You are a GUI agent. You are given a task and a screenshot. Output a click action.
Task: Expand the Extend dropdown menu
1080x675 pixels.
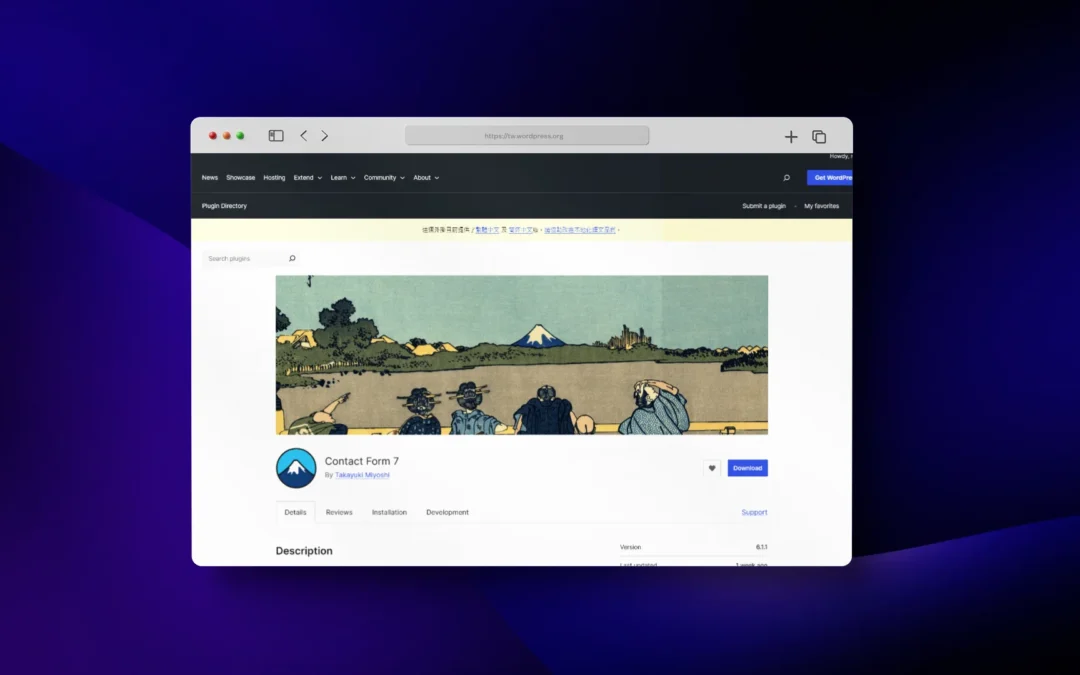[307, 178]
